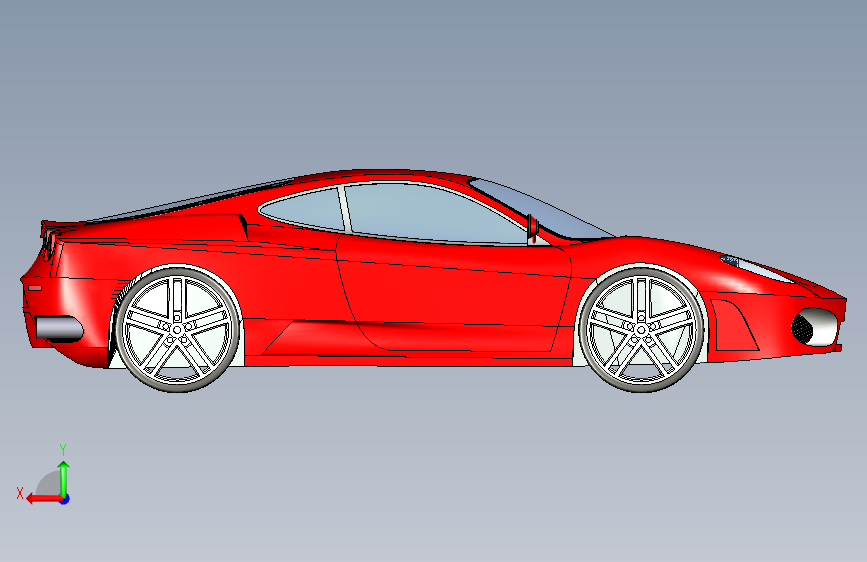Click the blue Z axis dot on the triad
The image size is (867, 562).
(x=65, y=499)
